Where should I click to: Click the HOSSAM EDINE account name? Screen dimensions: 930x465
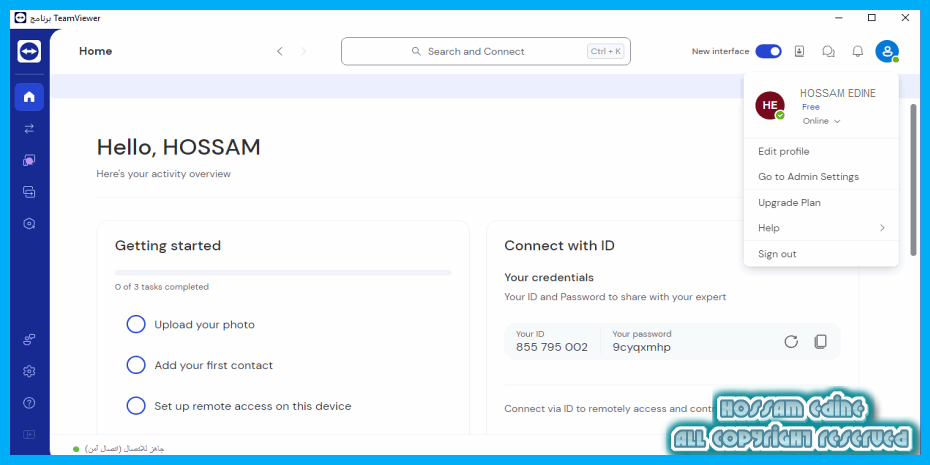click(837, 93)
